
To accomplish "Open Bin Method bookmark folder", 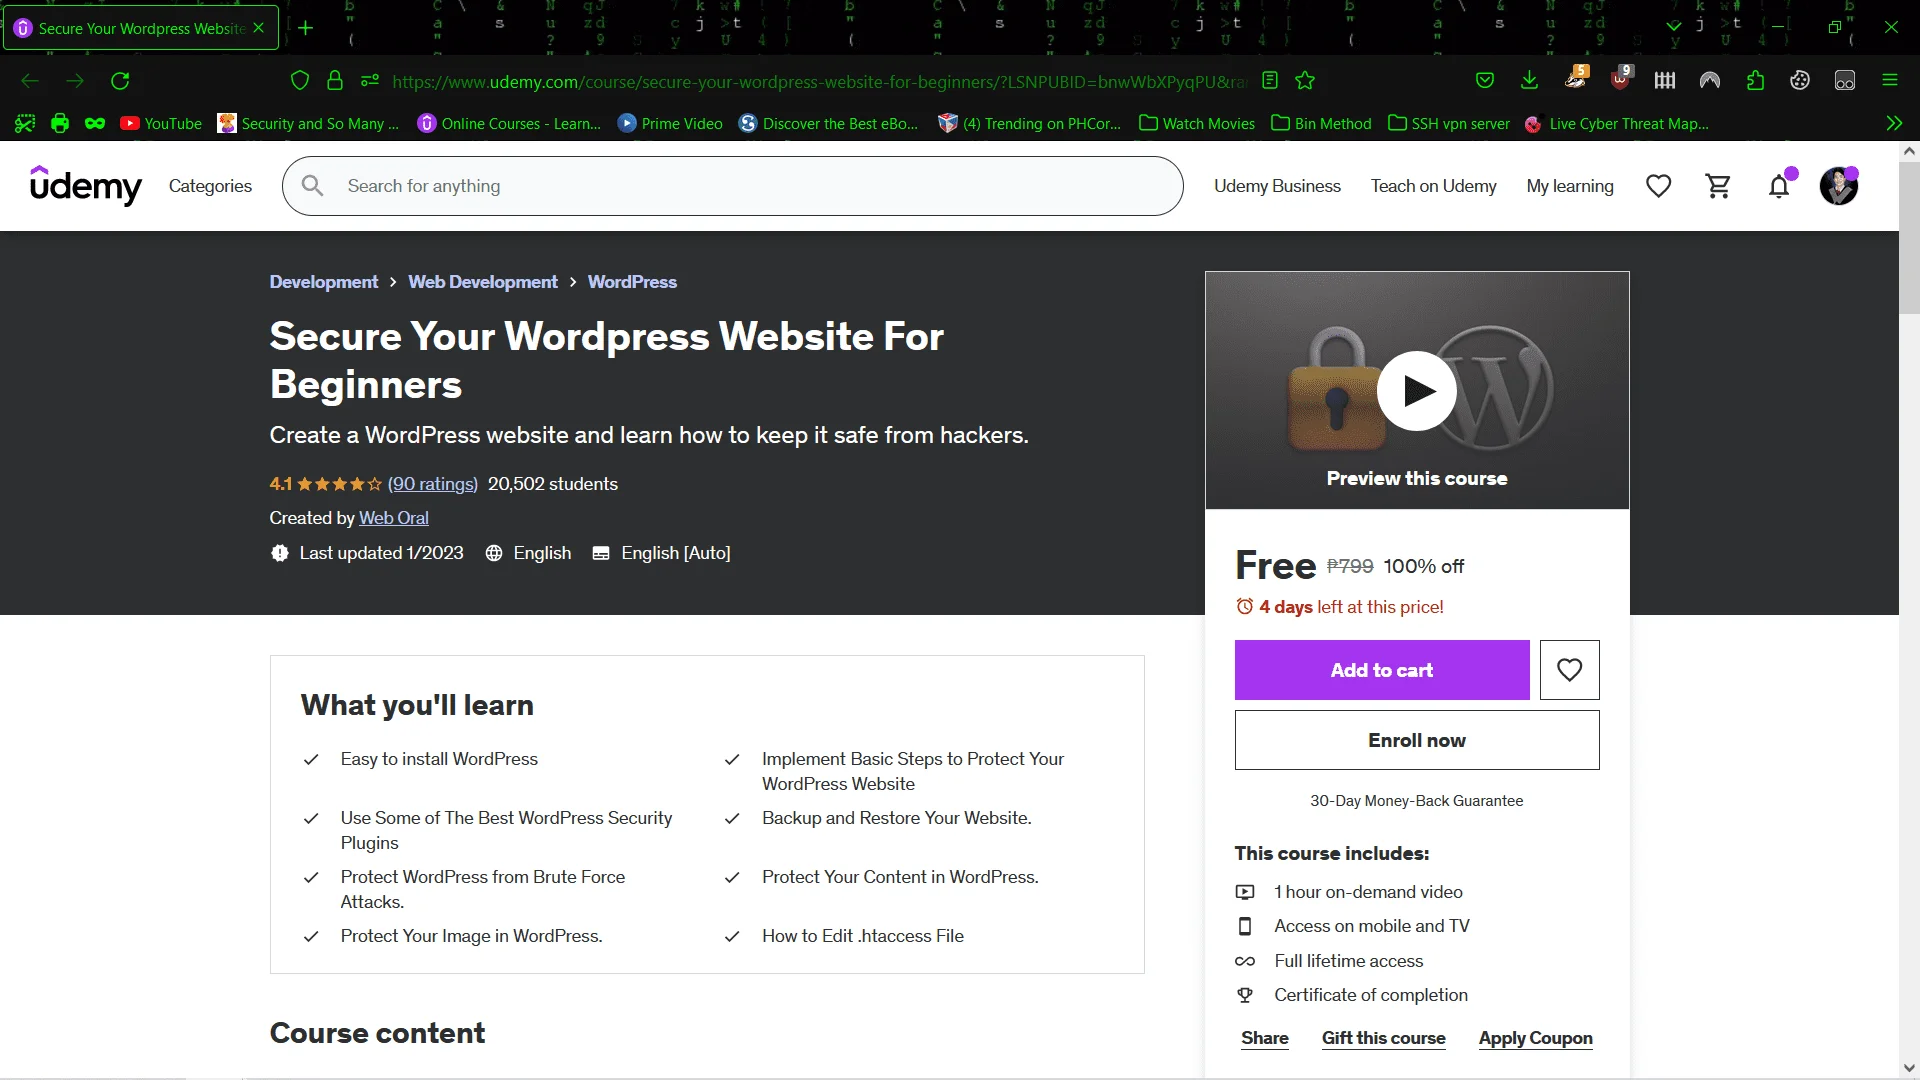I will [x=1321, y=124].
